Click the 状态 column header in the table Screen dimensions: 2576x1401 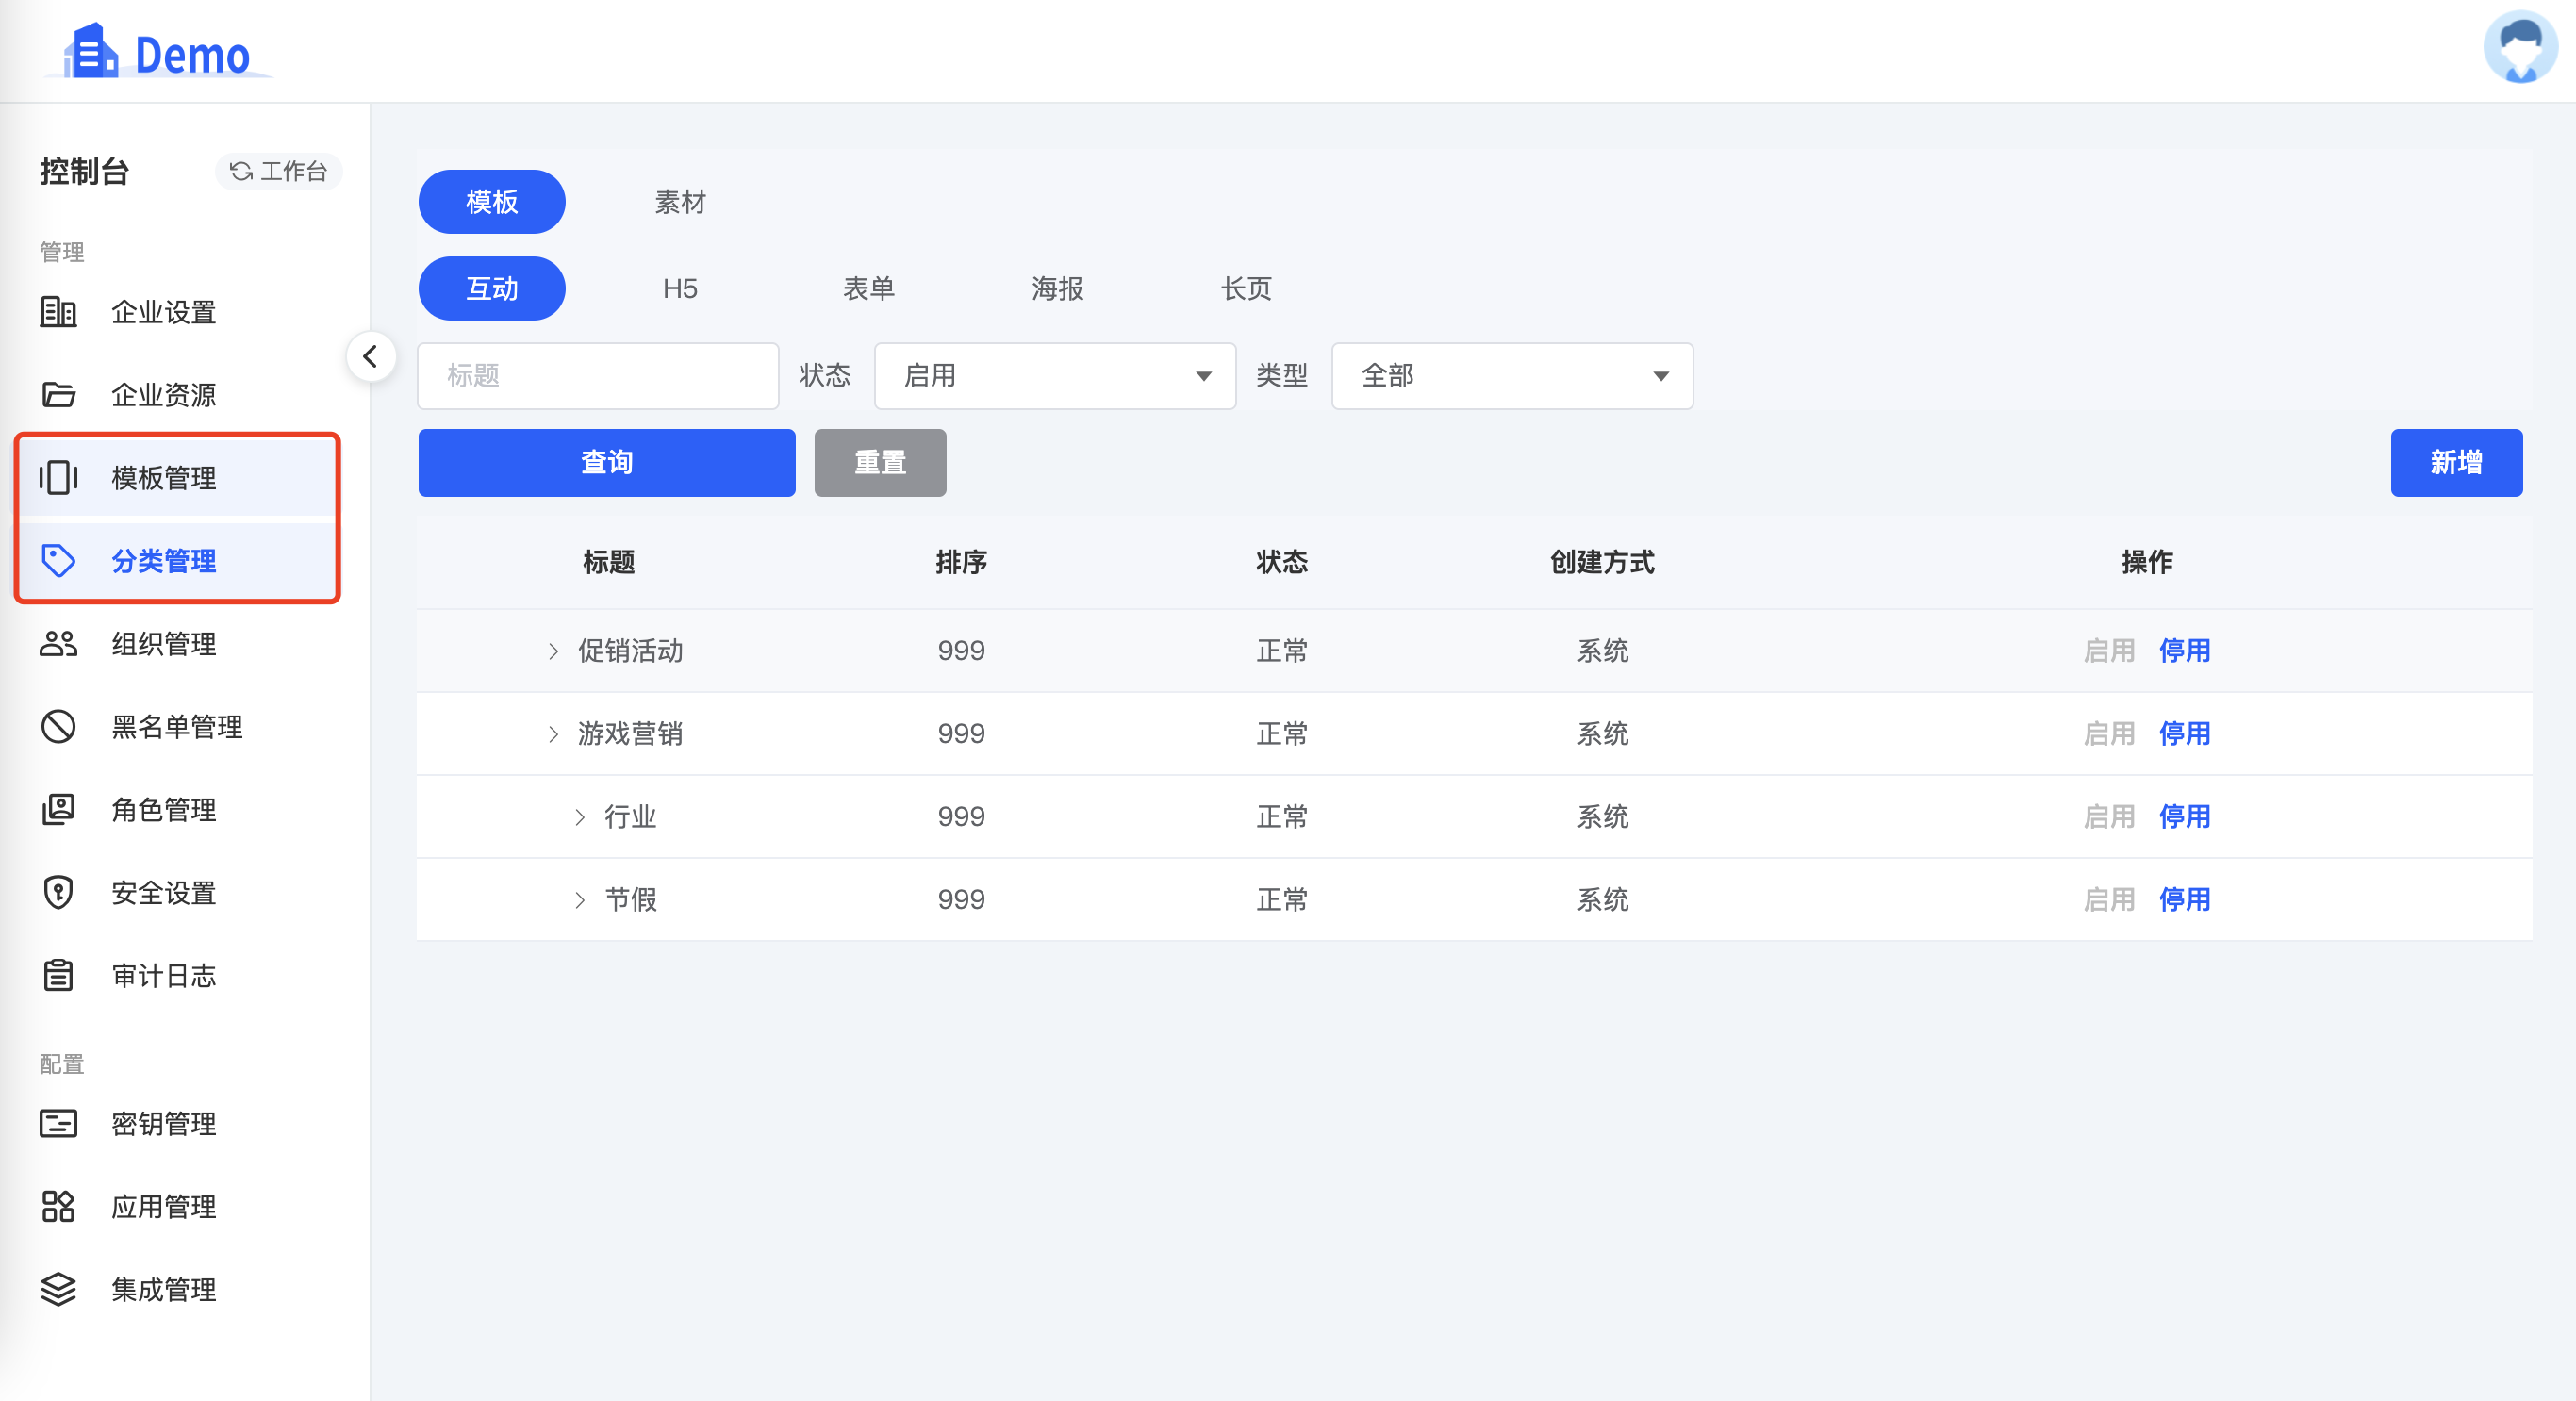[1282, 562]
